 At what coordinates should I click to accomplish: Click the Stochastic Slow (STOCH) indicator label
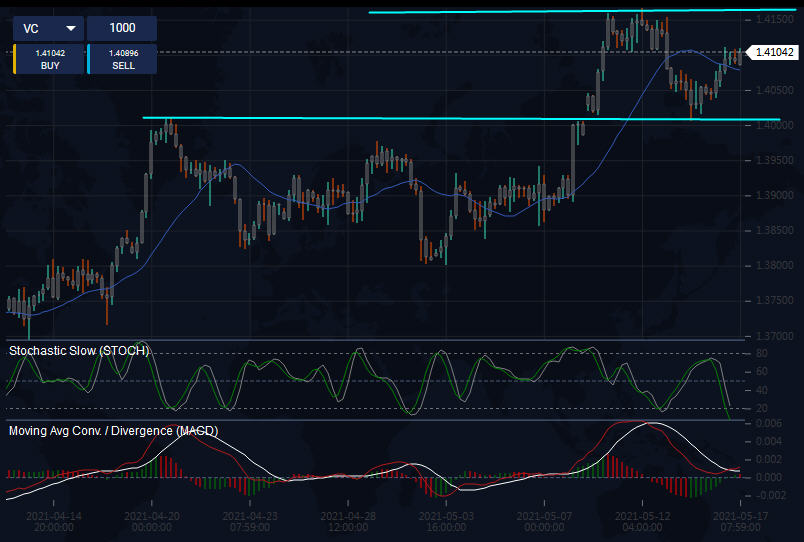pyautogui.click(x=79, y=351)
